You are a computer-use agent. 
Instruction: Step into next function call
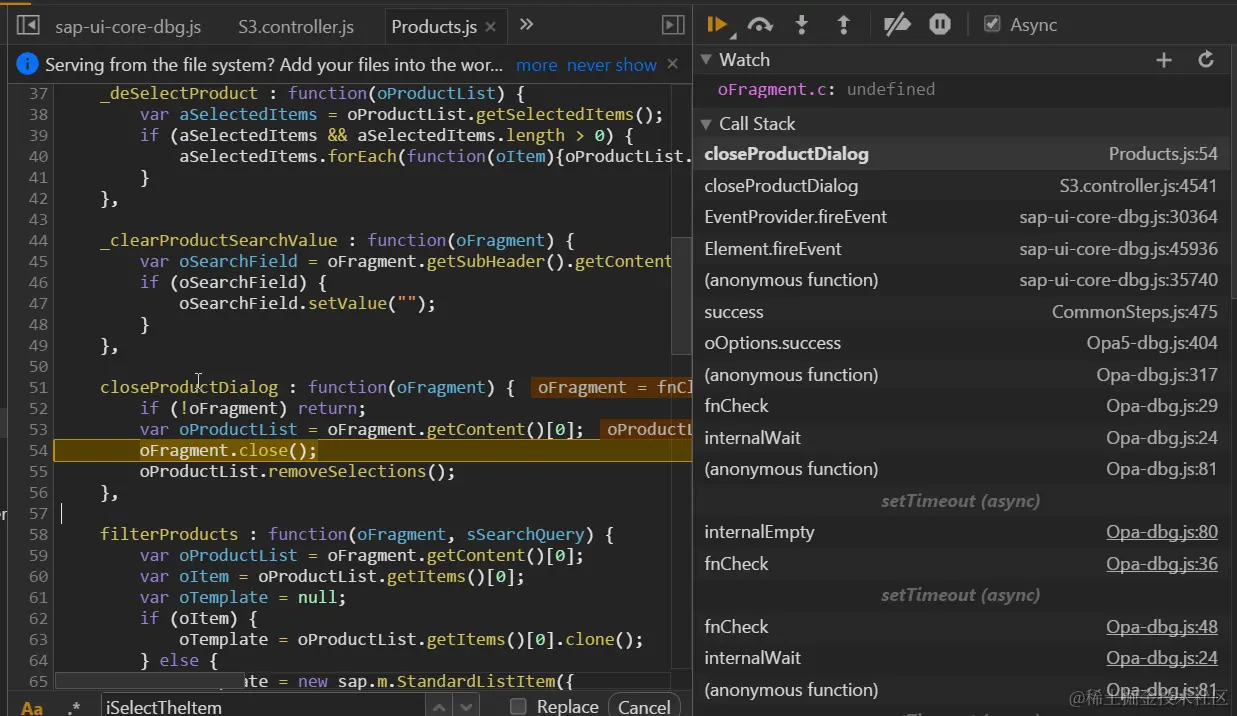801,25
